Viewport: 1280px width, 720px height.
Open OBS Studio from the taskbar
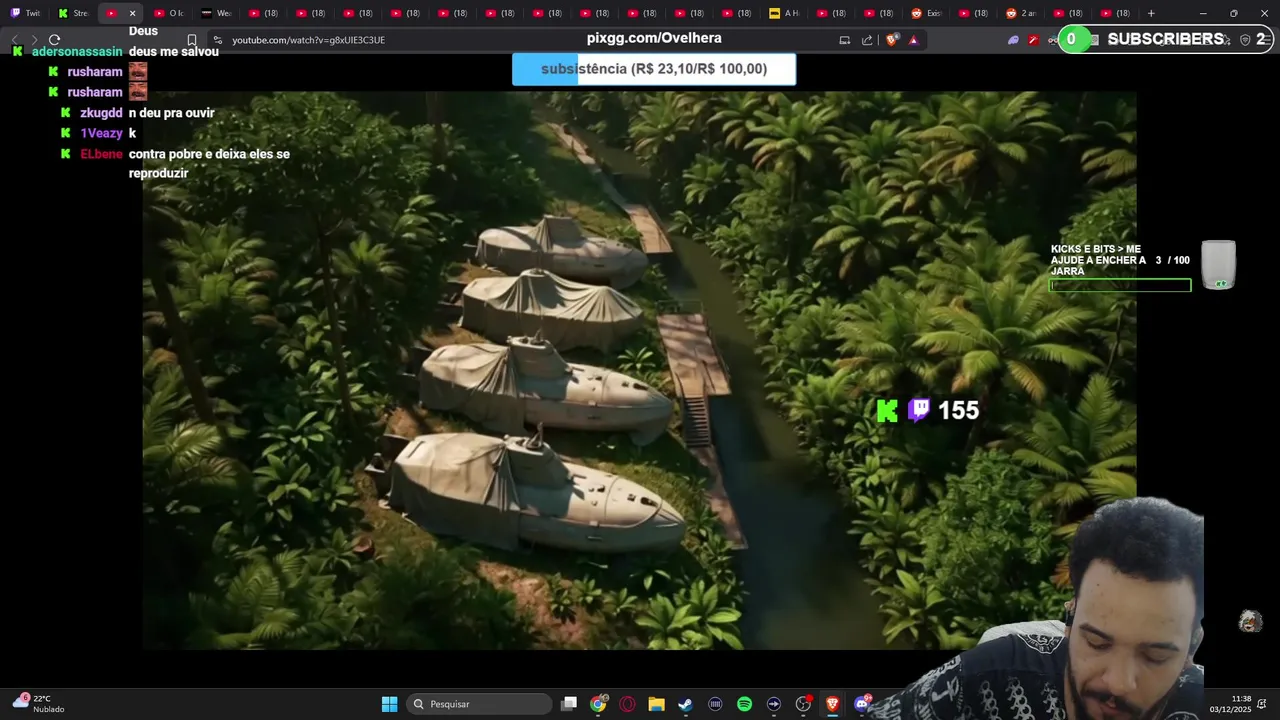[x=803, y=704]
